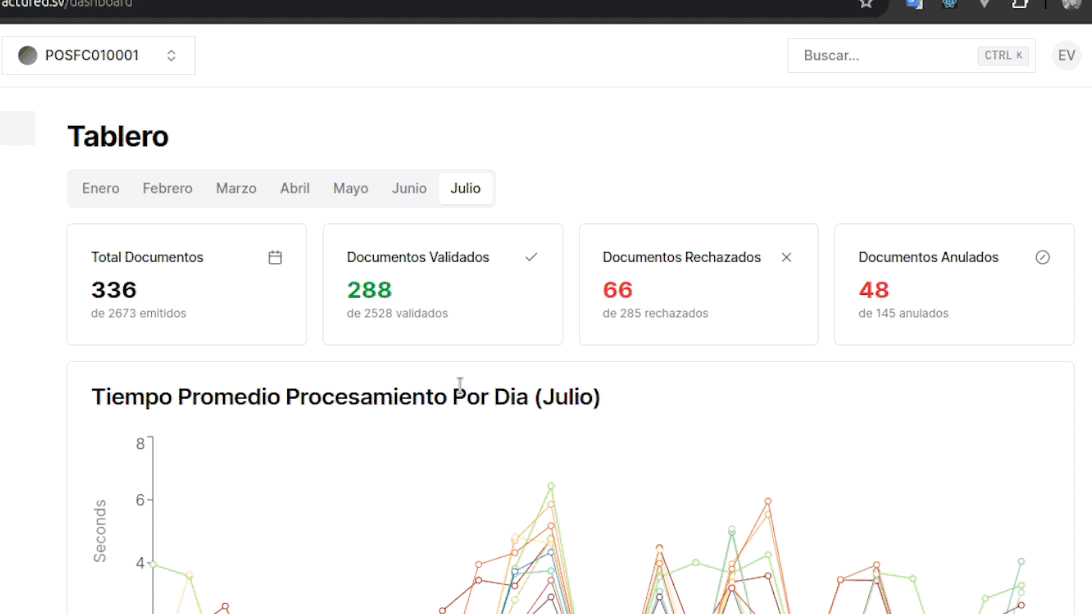Click the calendar icon in Total Documentos card

click(275, 257)
